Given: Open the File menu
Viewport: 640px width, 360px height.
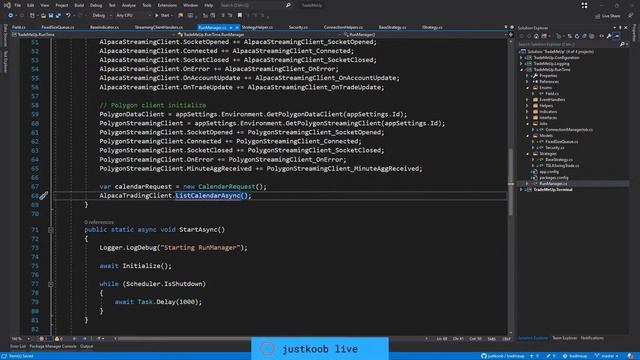Looking at the screenshot, I should pos(18,5).
